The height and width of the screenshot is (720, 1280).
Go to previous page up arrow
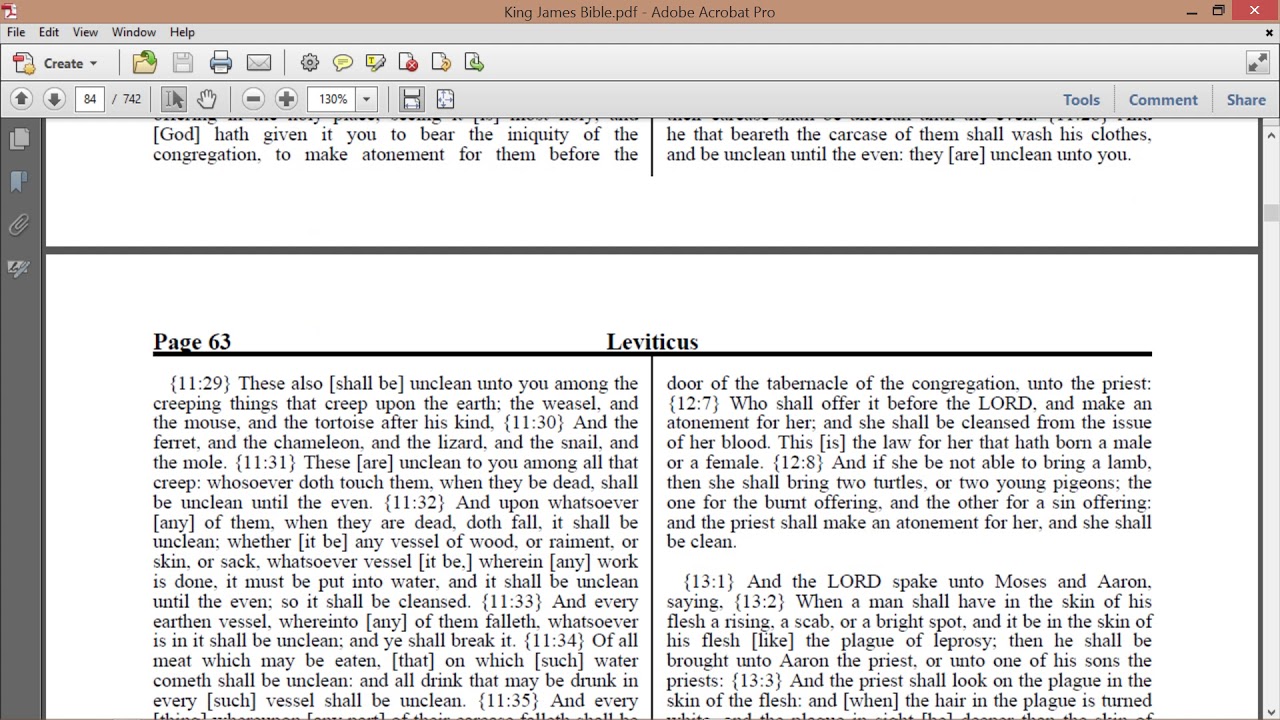[21, 99]
